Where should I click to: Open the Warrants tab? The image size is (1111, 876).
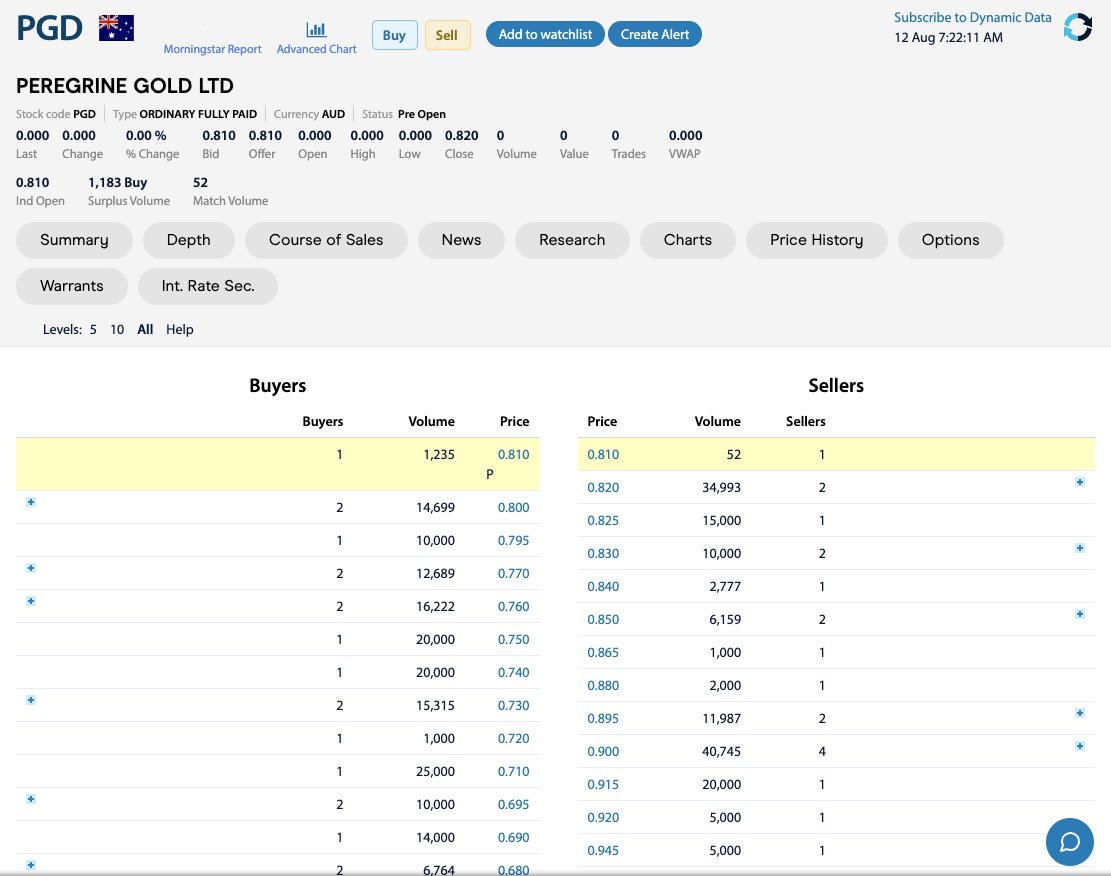click(x=72, y=286)
